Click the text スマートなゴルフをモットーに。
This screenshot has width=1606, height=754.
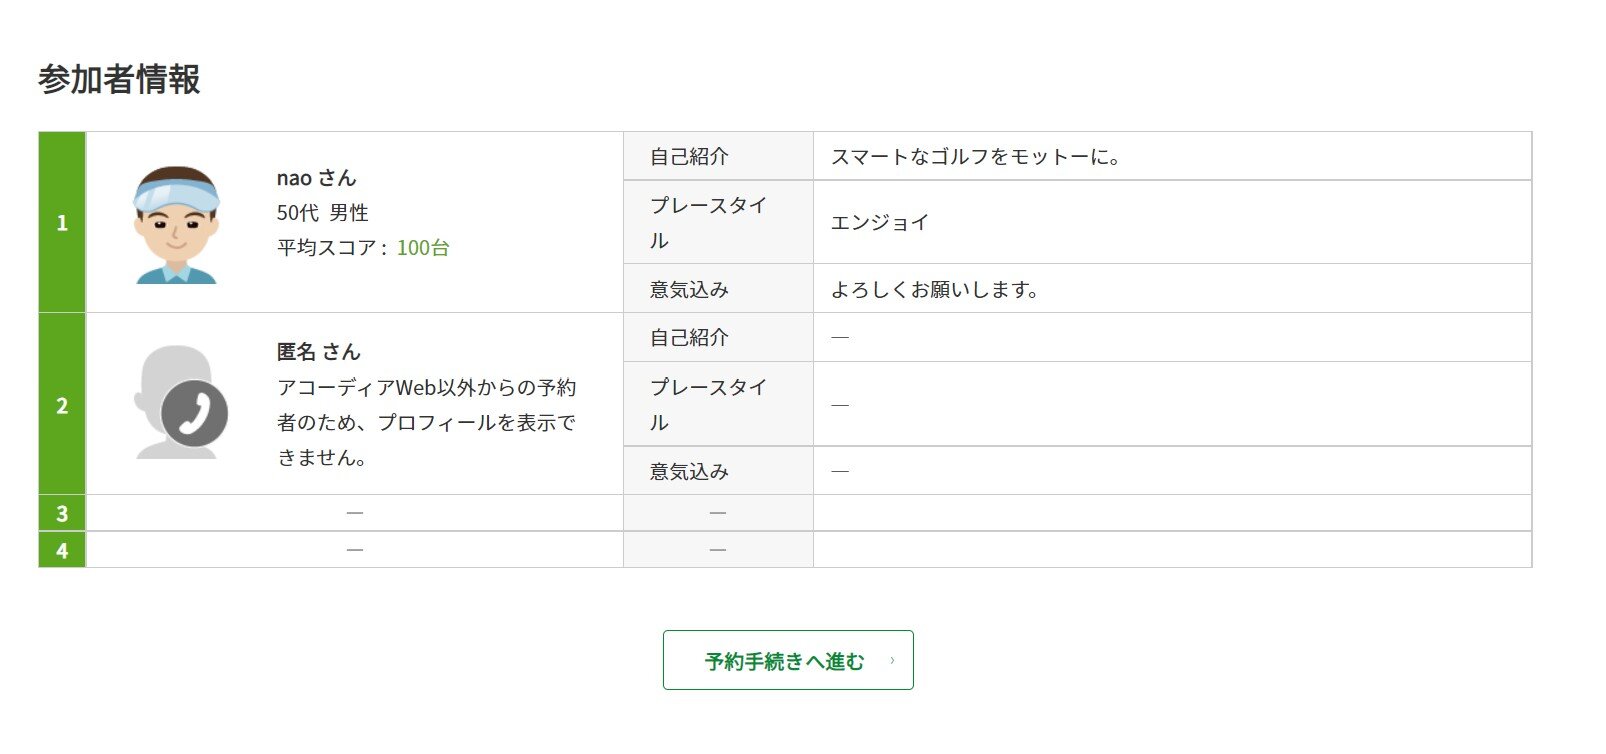(976, 157)
